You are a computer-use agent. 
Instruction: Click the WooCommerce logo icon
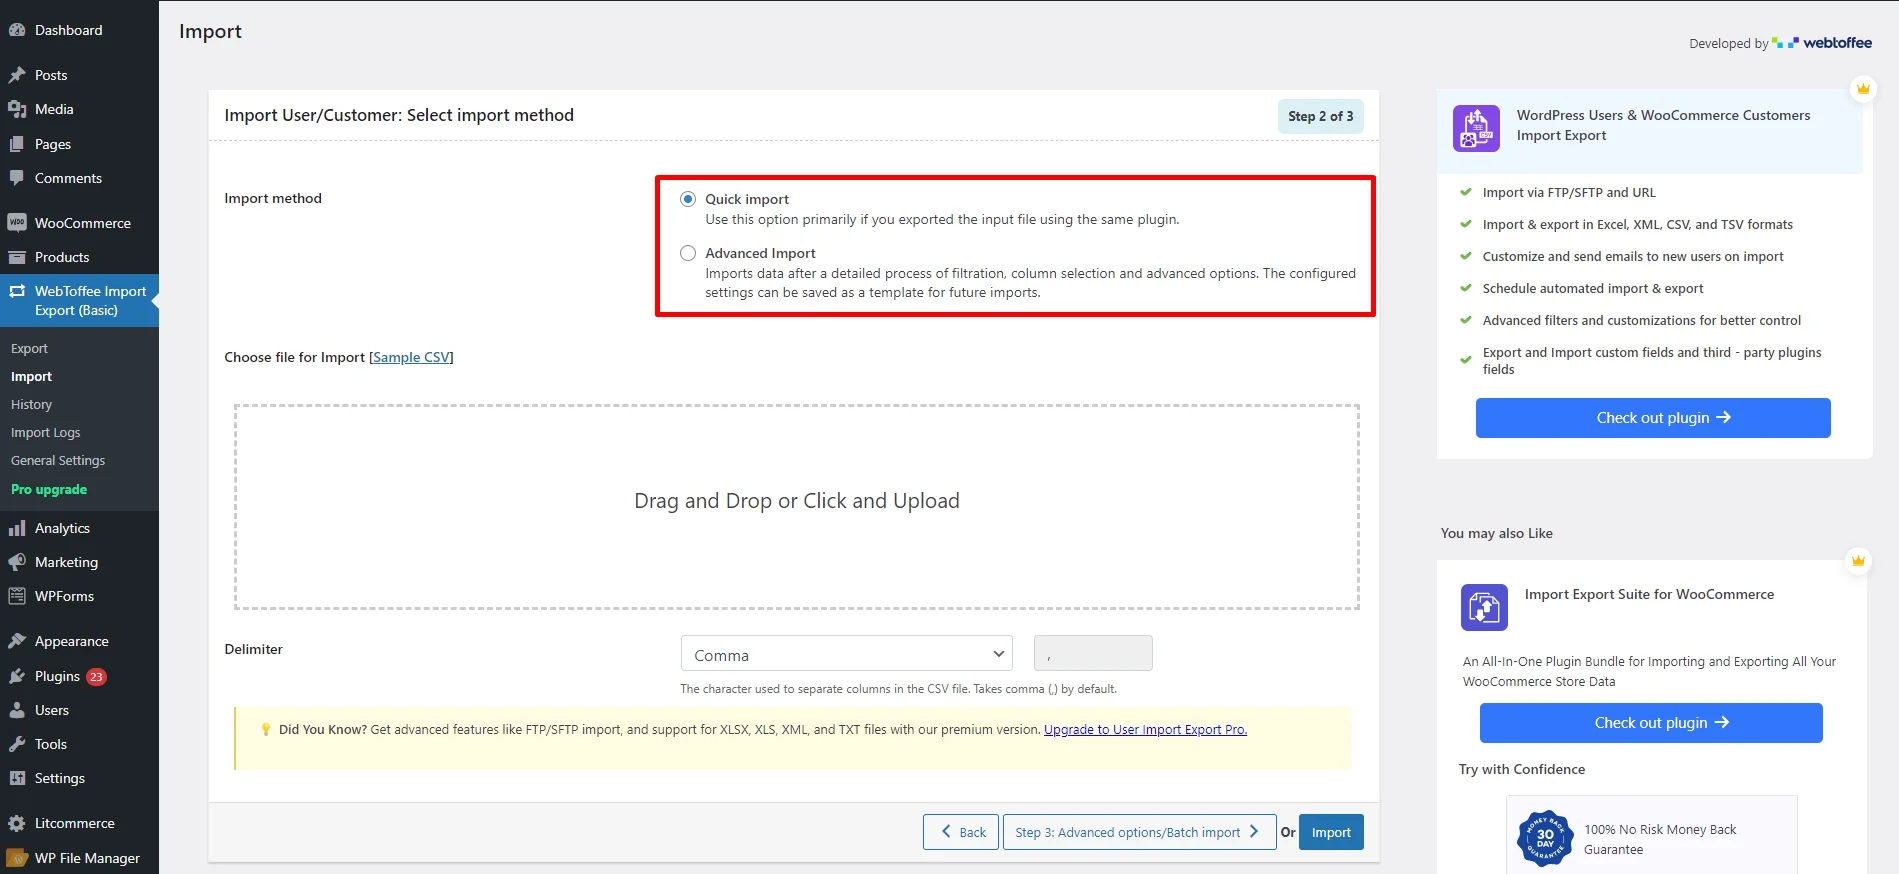[x=17, y=223]
